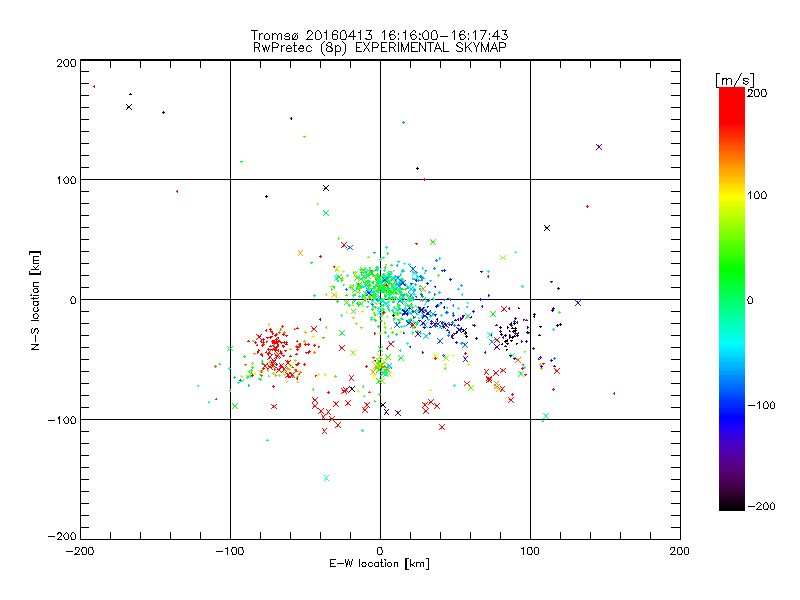Click the 'E-W location [km]' axis label

(379, 564)
